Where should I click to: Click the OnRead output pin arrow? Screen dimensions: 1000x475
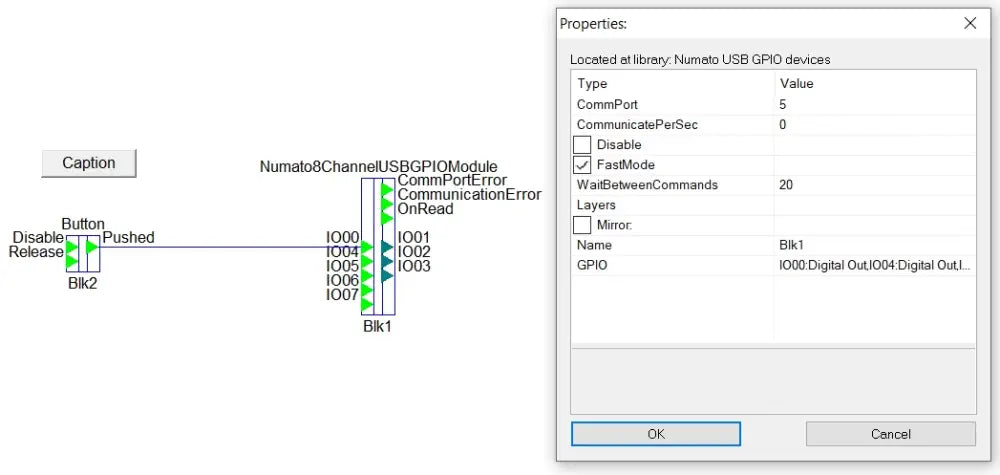click(386, 217)
